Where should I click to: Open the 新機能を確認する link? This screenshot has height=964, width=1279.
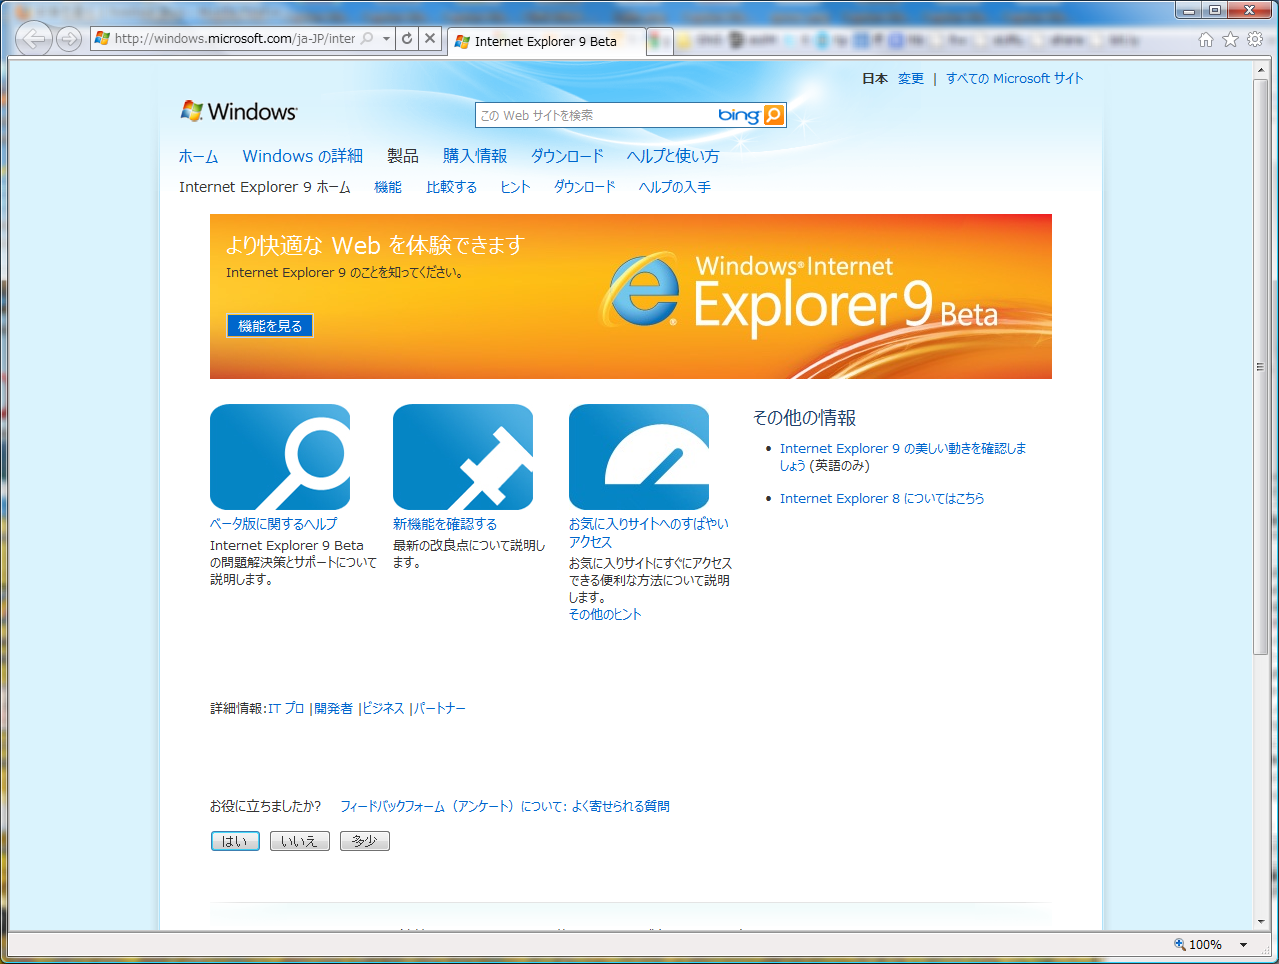pos(445,524)
